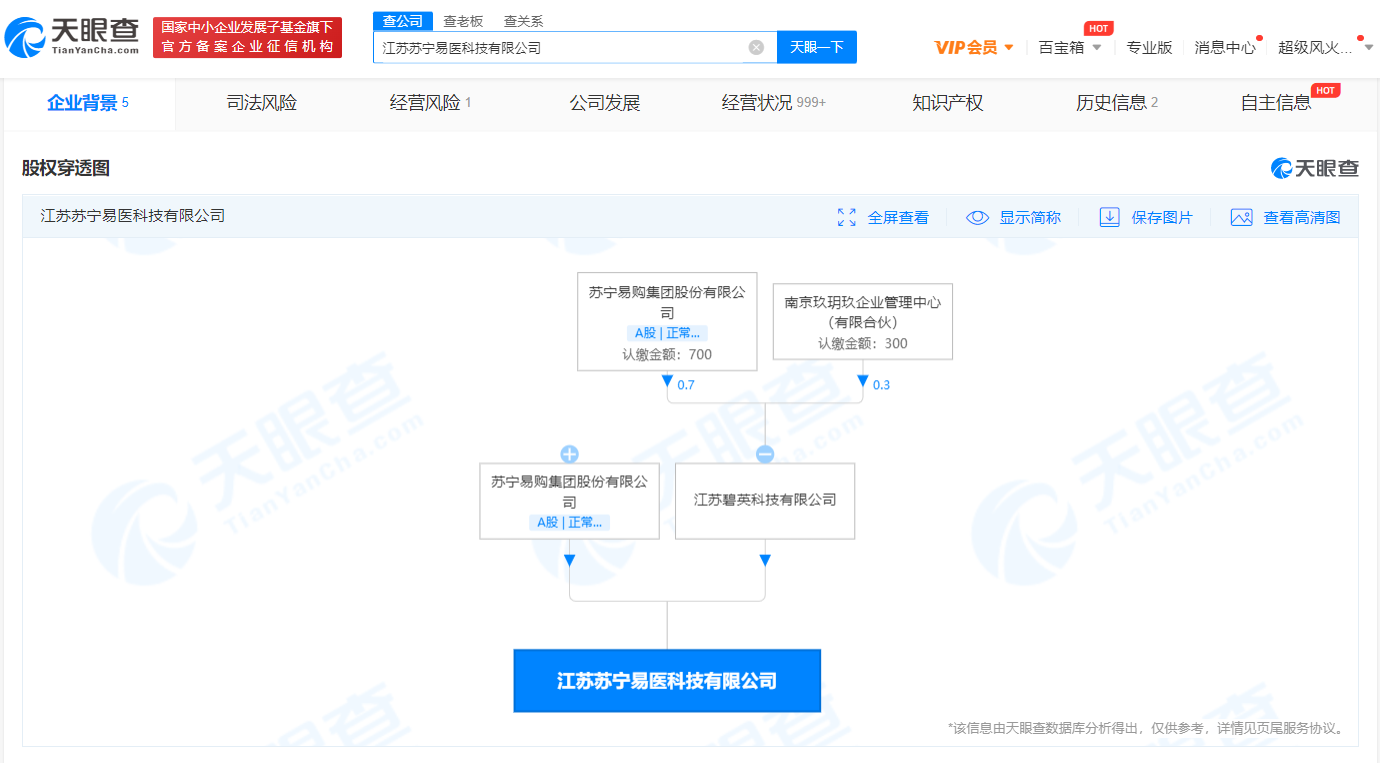Click the fullscreen view icon
Image resolution: width=1380 pixels, height=763 pixels.
pos(847,217)
